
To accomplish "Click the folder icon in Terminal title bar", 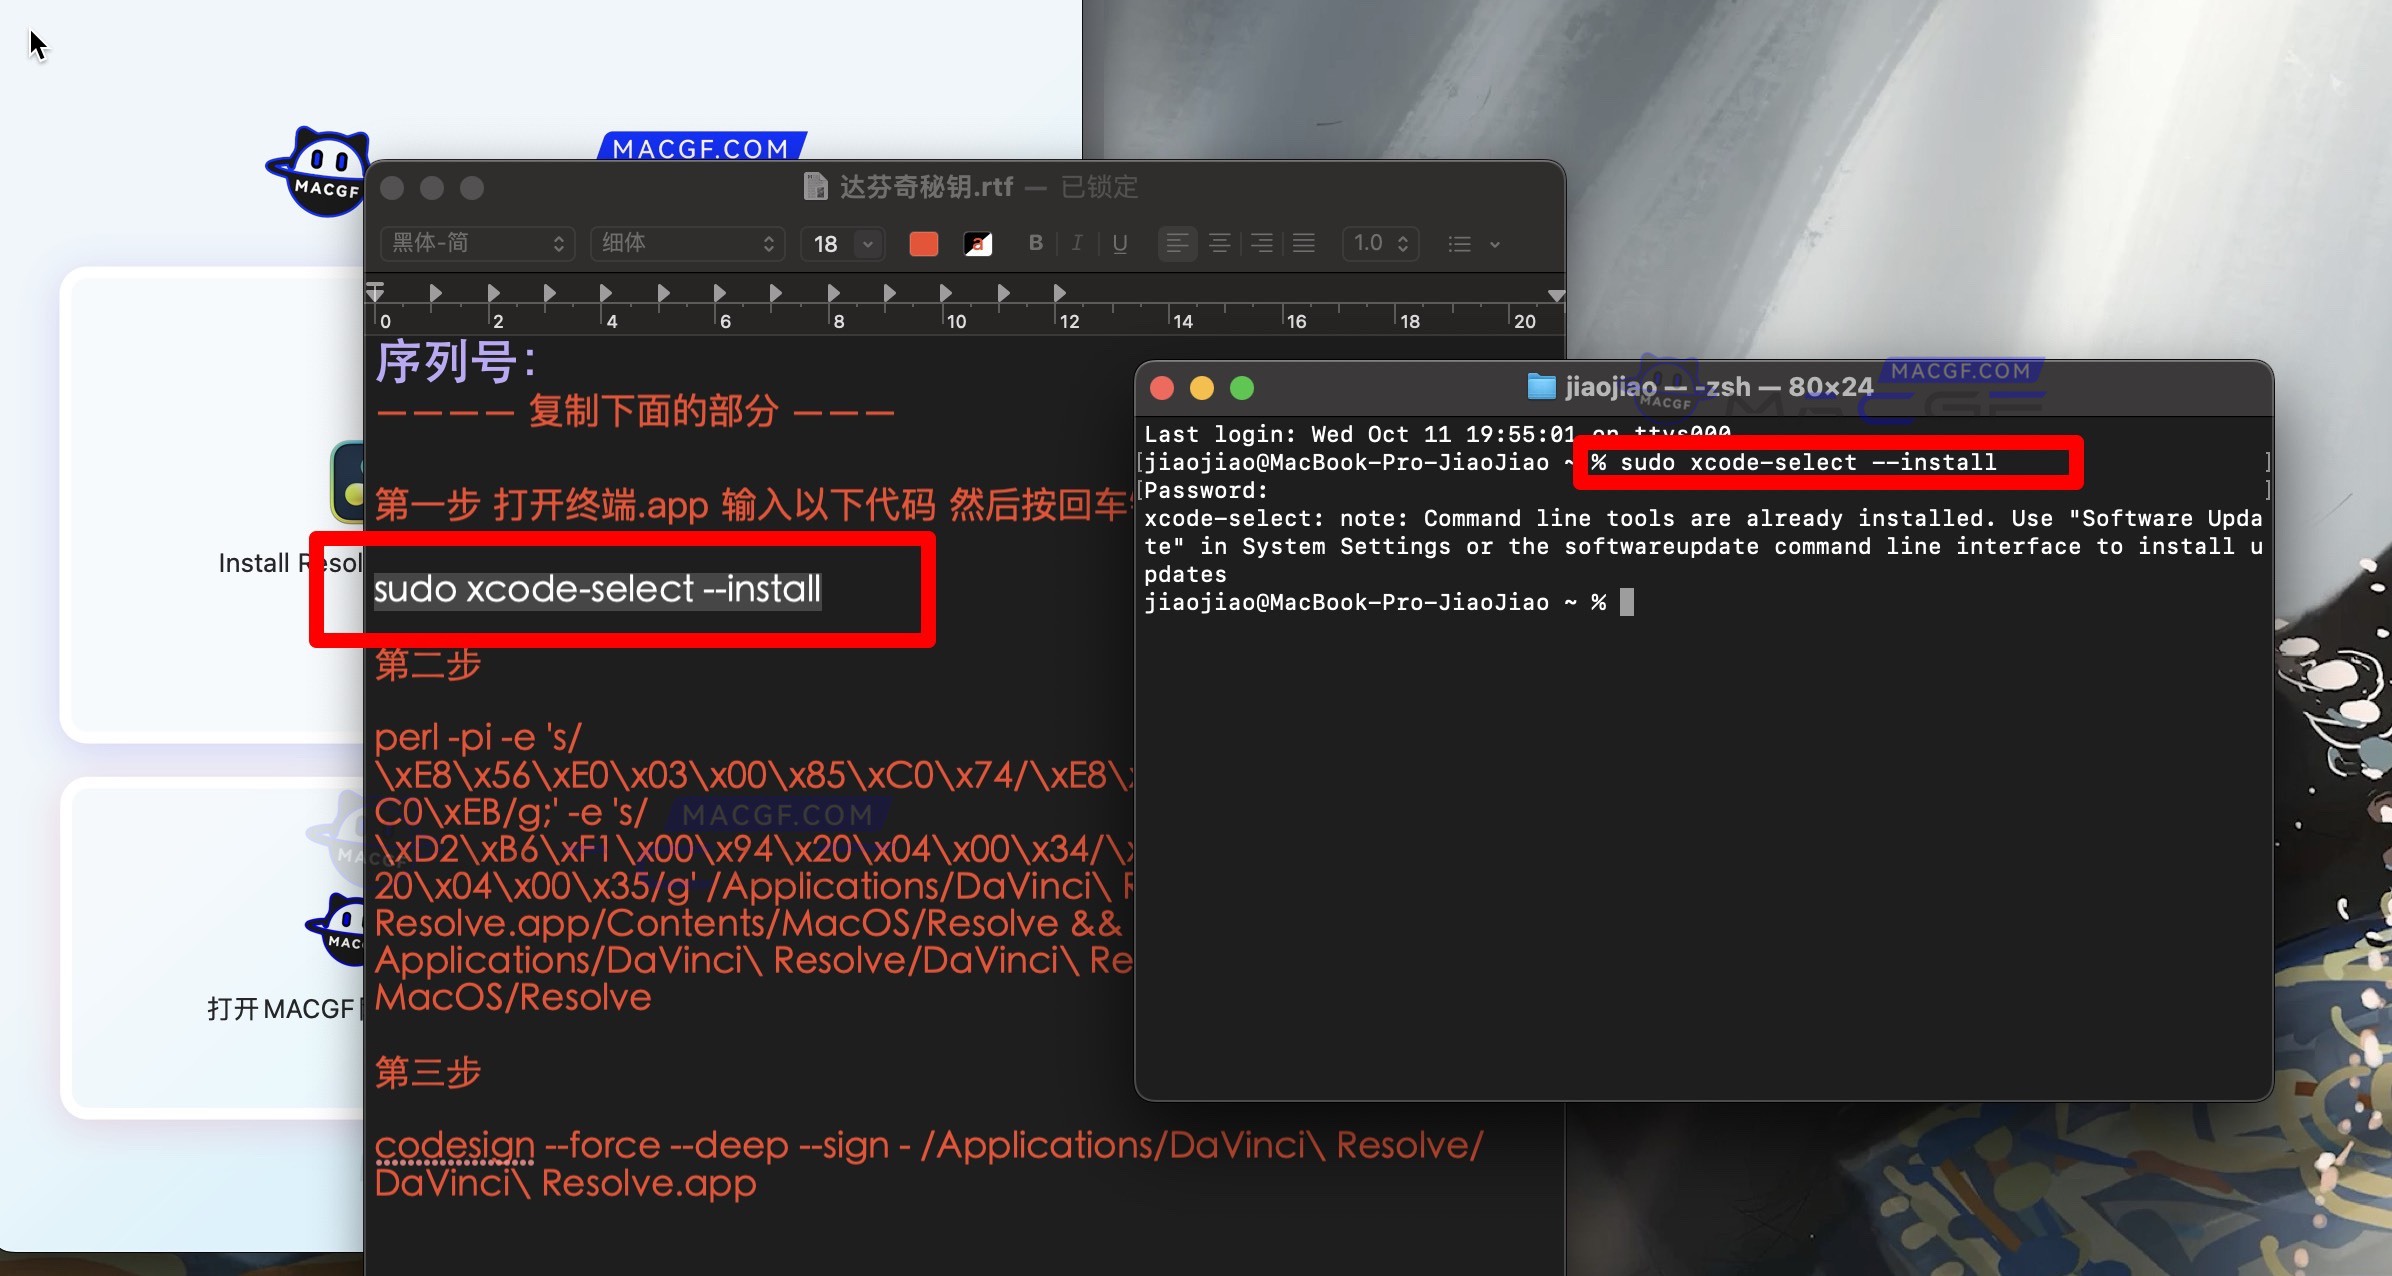I will click(x=1540, y=387).
